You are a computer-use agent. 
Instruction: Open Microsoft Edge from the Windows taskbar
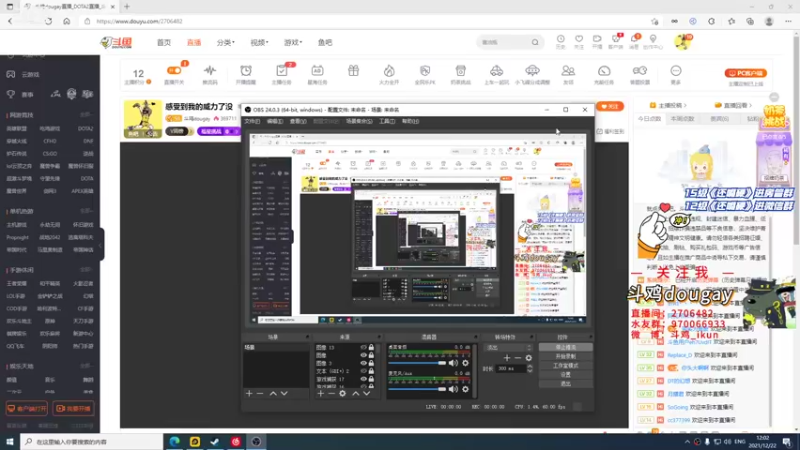(174, 441)
